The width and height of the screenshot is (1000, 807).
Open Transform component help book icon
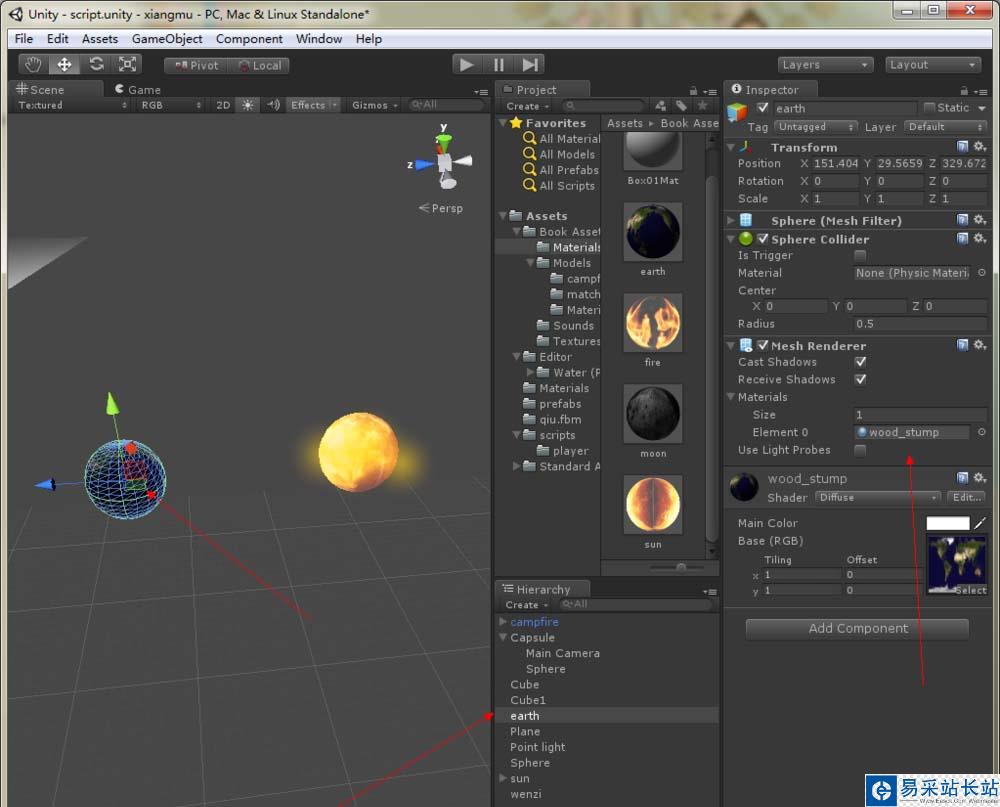(962, 147)
